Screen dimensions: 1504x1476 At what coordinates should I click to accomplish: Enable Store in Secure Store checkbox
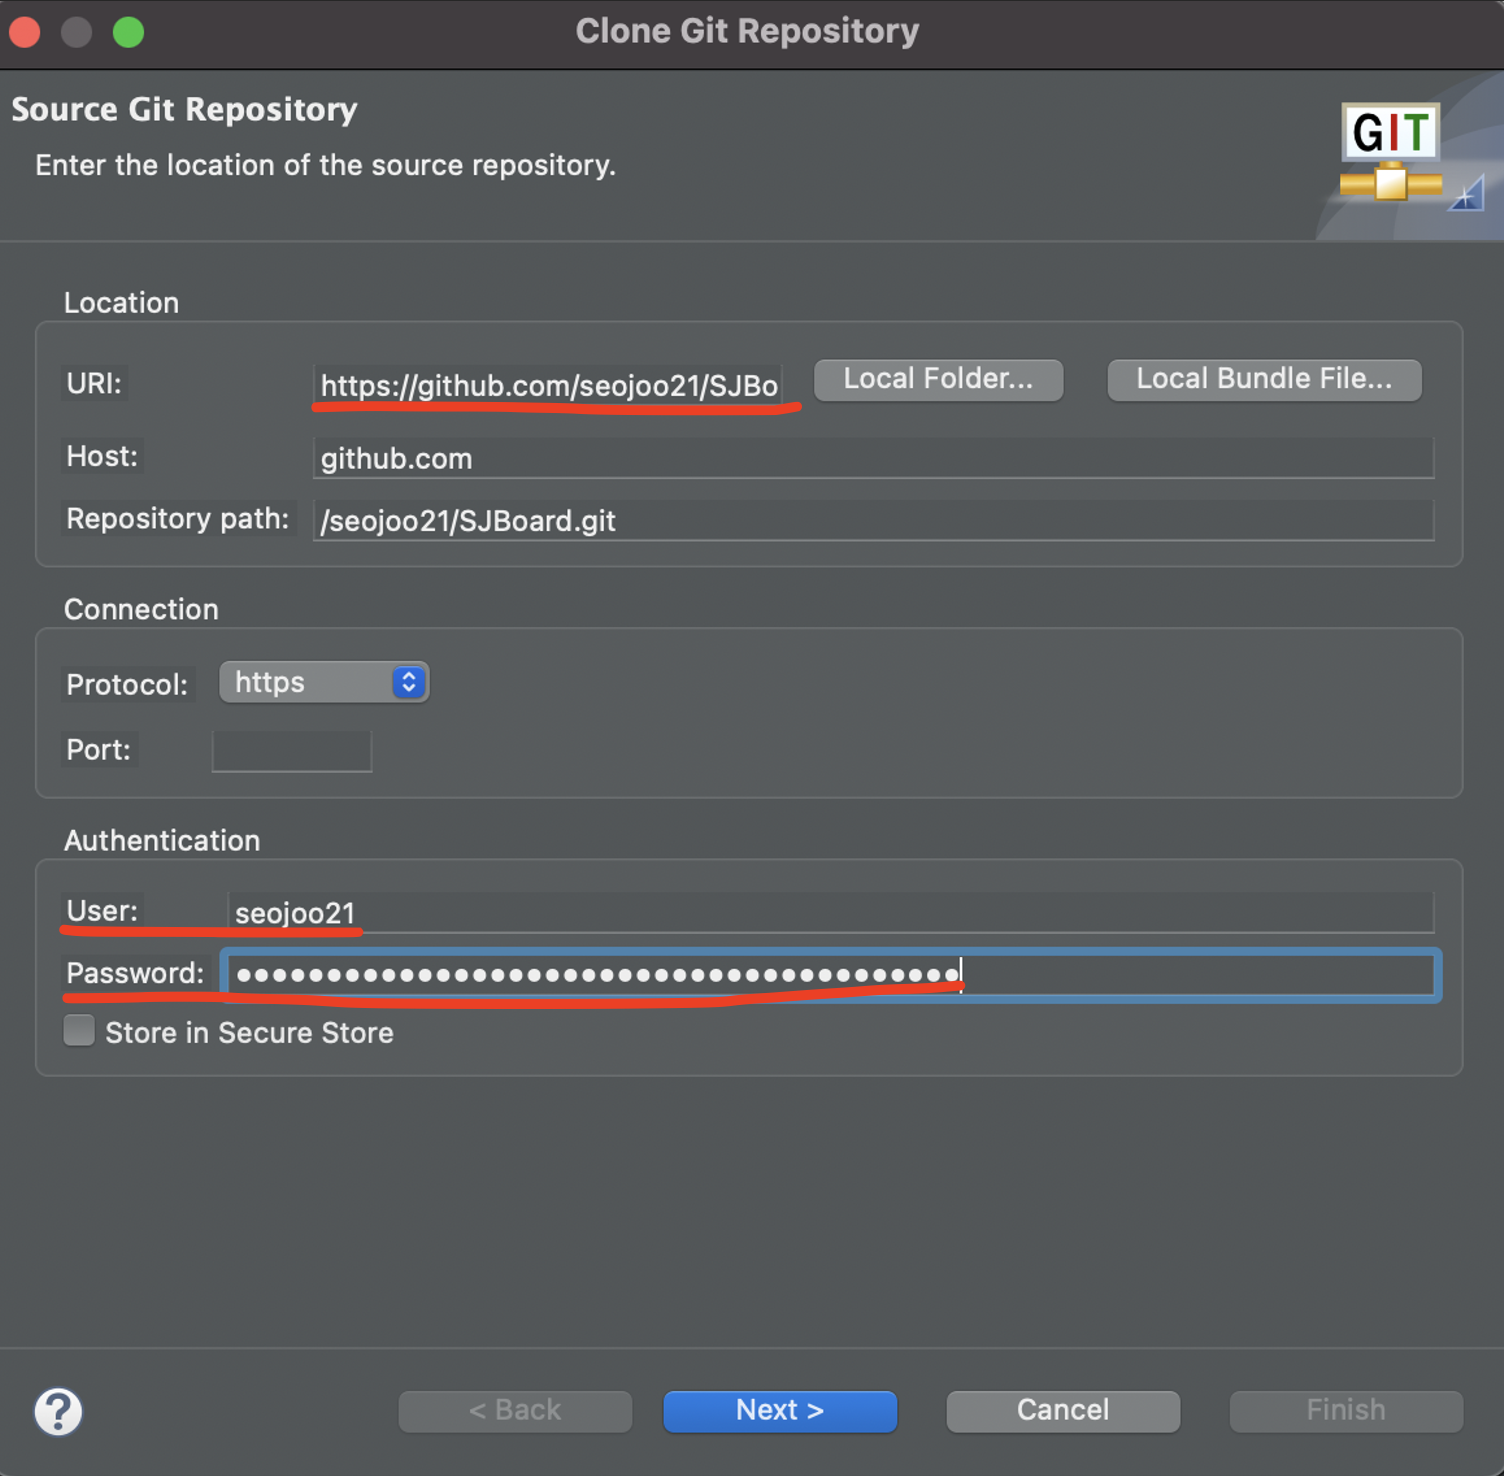click(79, 1031)
